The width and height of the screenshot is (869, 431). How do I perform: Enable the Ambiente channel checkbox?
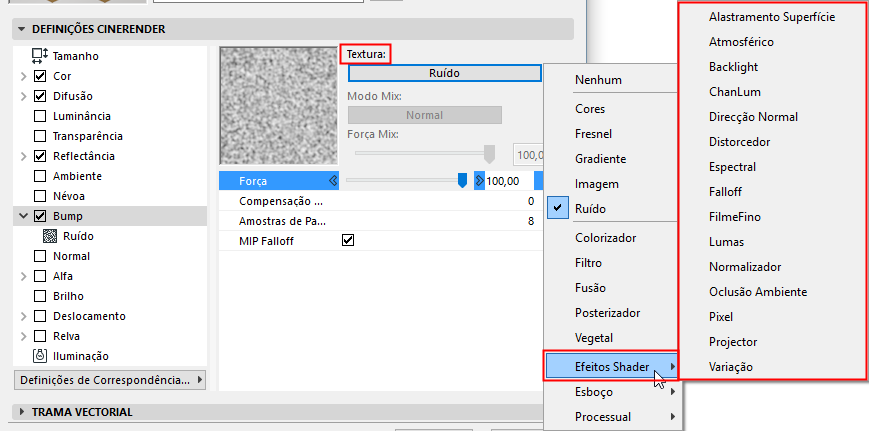40,176
